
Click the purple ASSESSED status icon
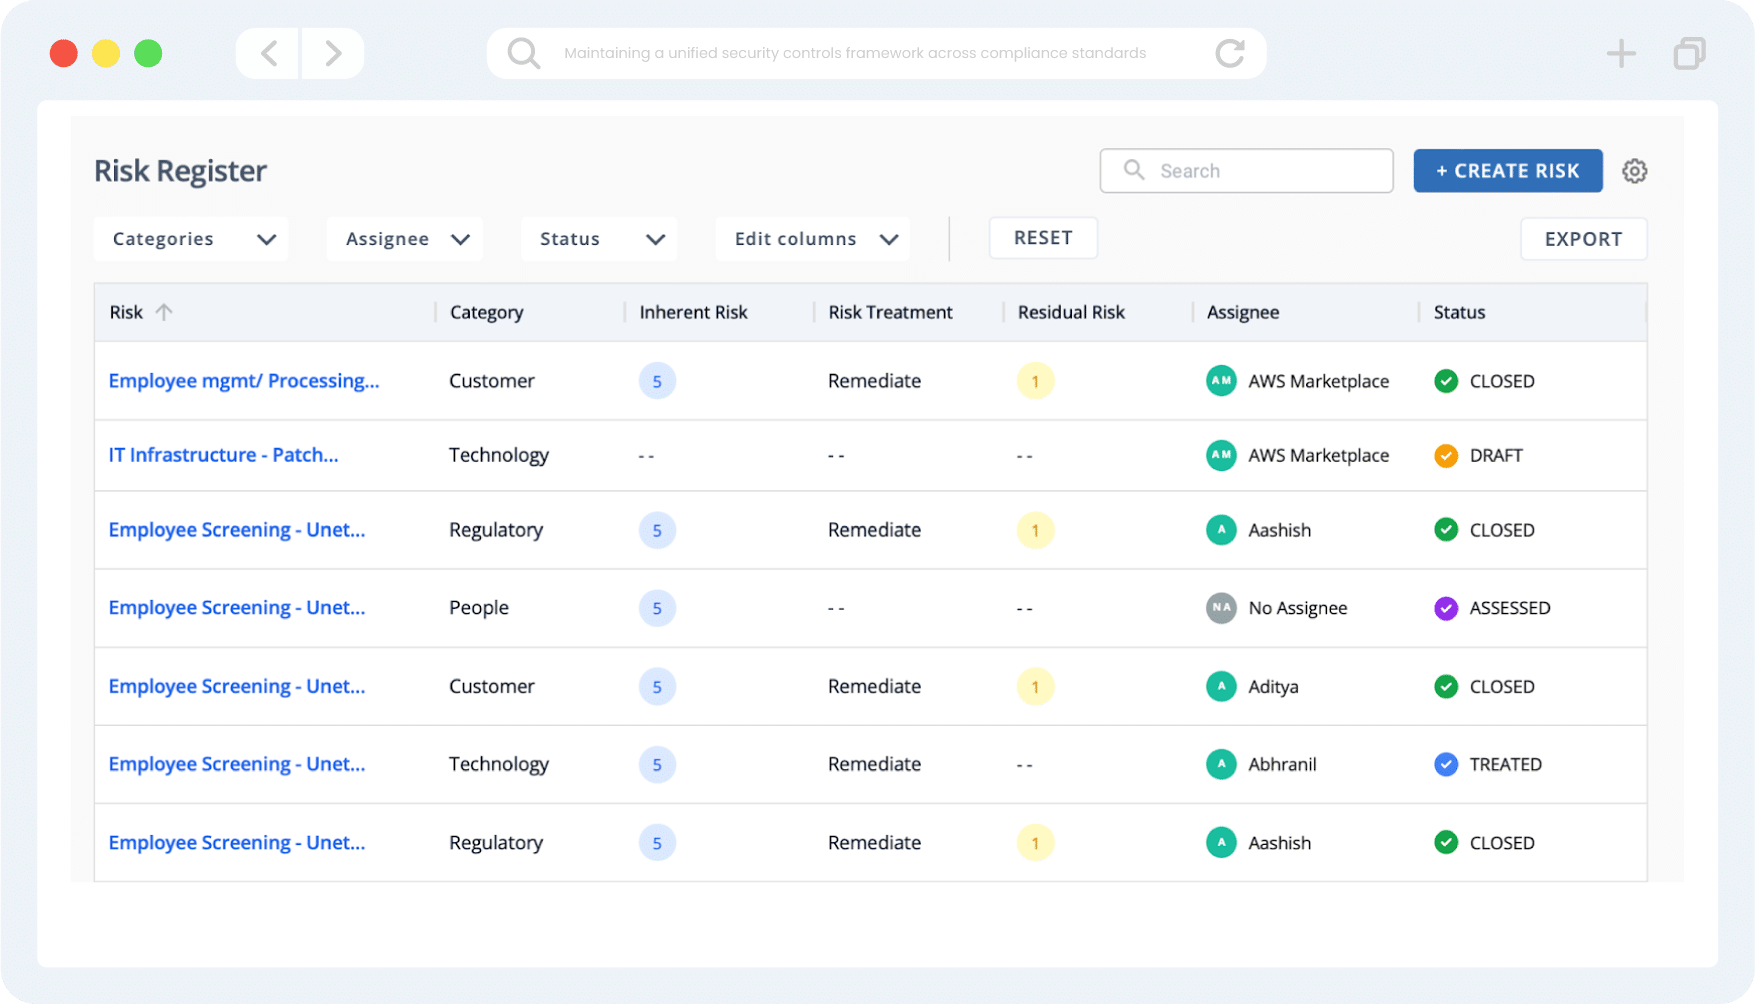point(1446,608)
